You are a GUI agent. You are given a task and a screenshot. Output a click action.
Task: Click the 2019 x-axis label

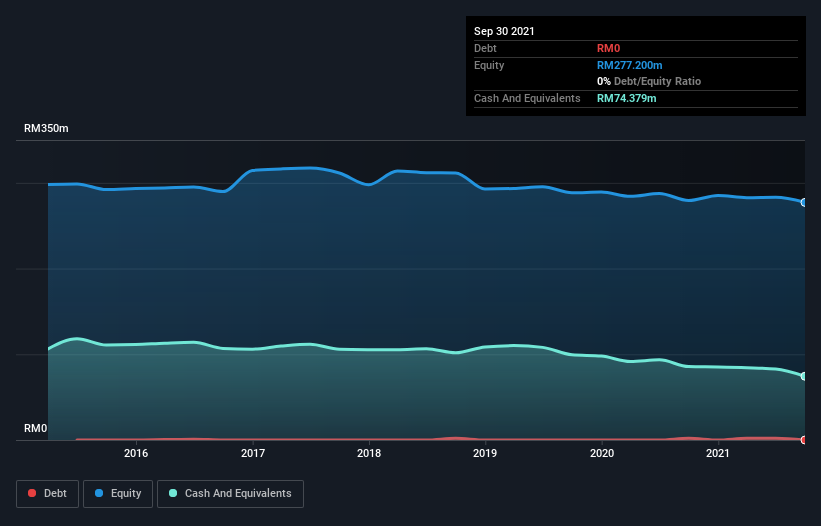tap(485, 453)
